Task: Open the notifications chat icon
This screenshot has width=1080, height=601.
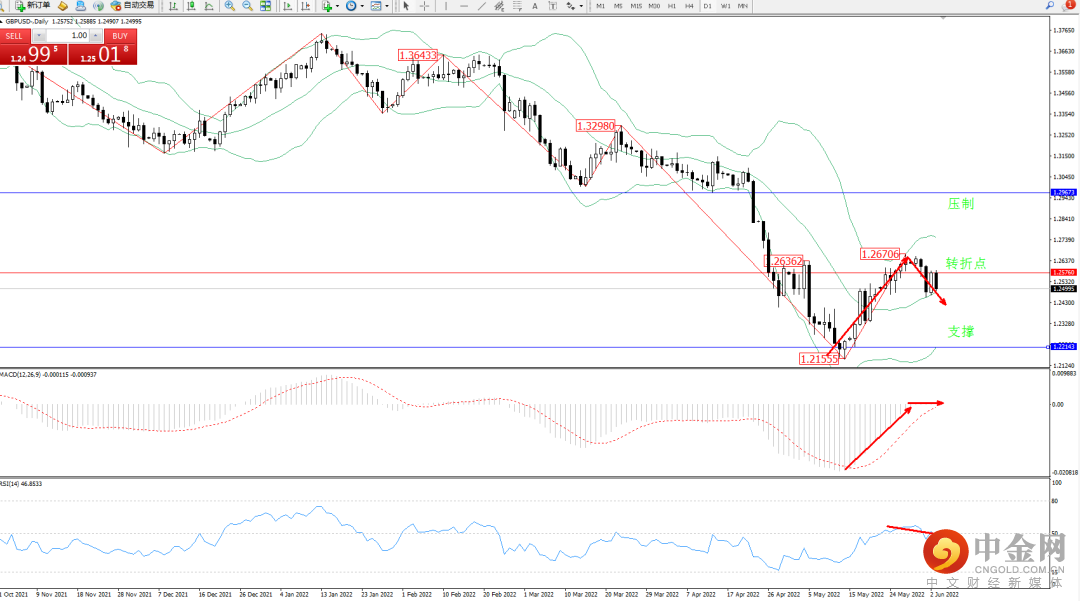Action: pos(1068,6)
